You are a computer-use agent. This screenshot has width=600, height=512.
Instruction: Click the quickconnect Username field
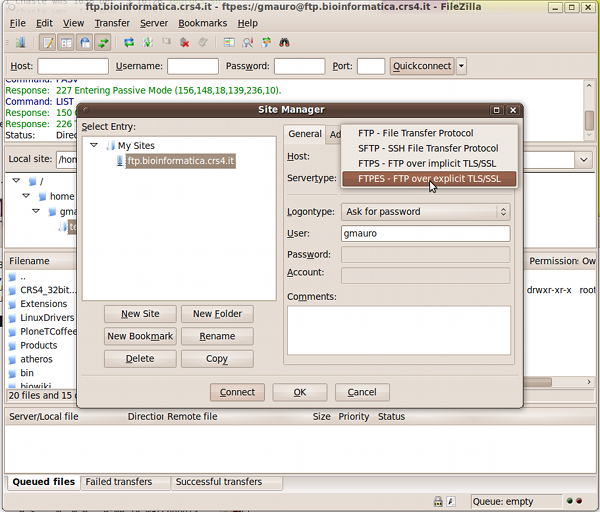coord(193,66)
